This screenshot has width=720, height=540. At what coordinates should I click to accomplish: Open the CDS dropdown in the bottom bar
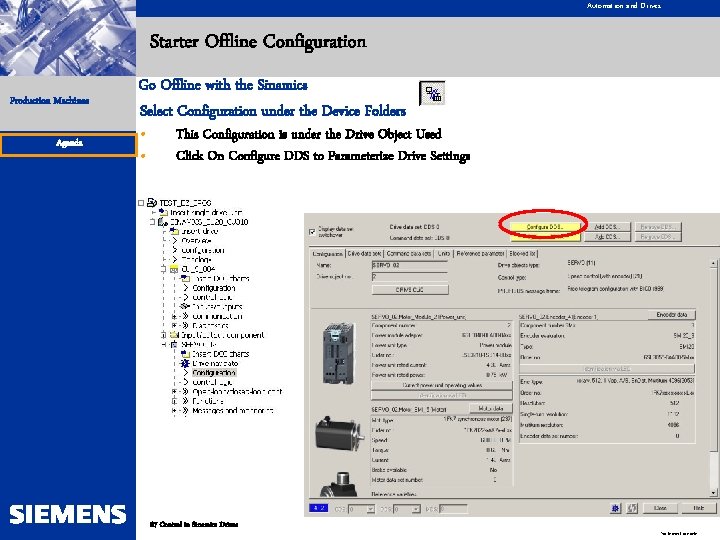coord(370,509)
